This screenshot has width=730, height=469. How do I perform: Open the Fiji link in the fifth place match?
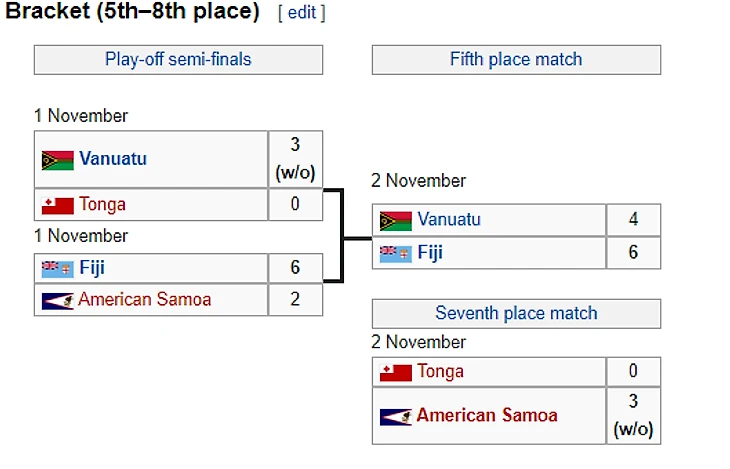(430, 253)
